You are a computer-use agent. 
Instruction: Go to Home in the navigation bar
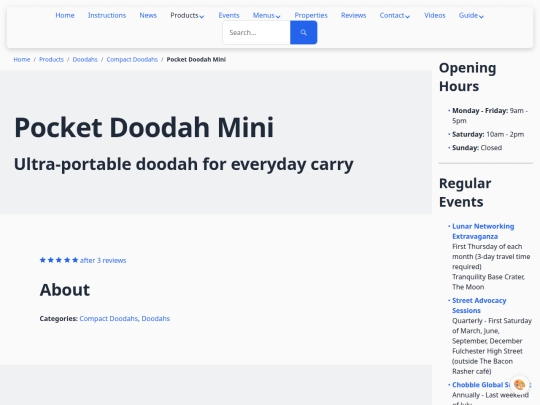click(65, 15)
